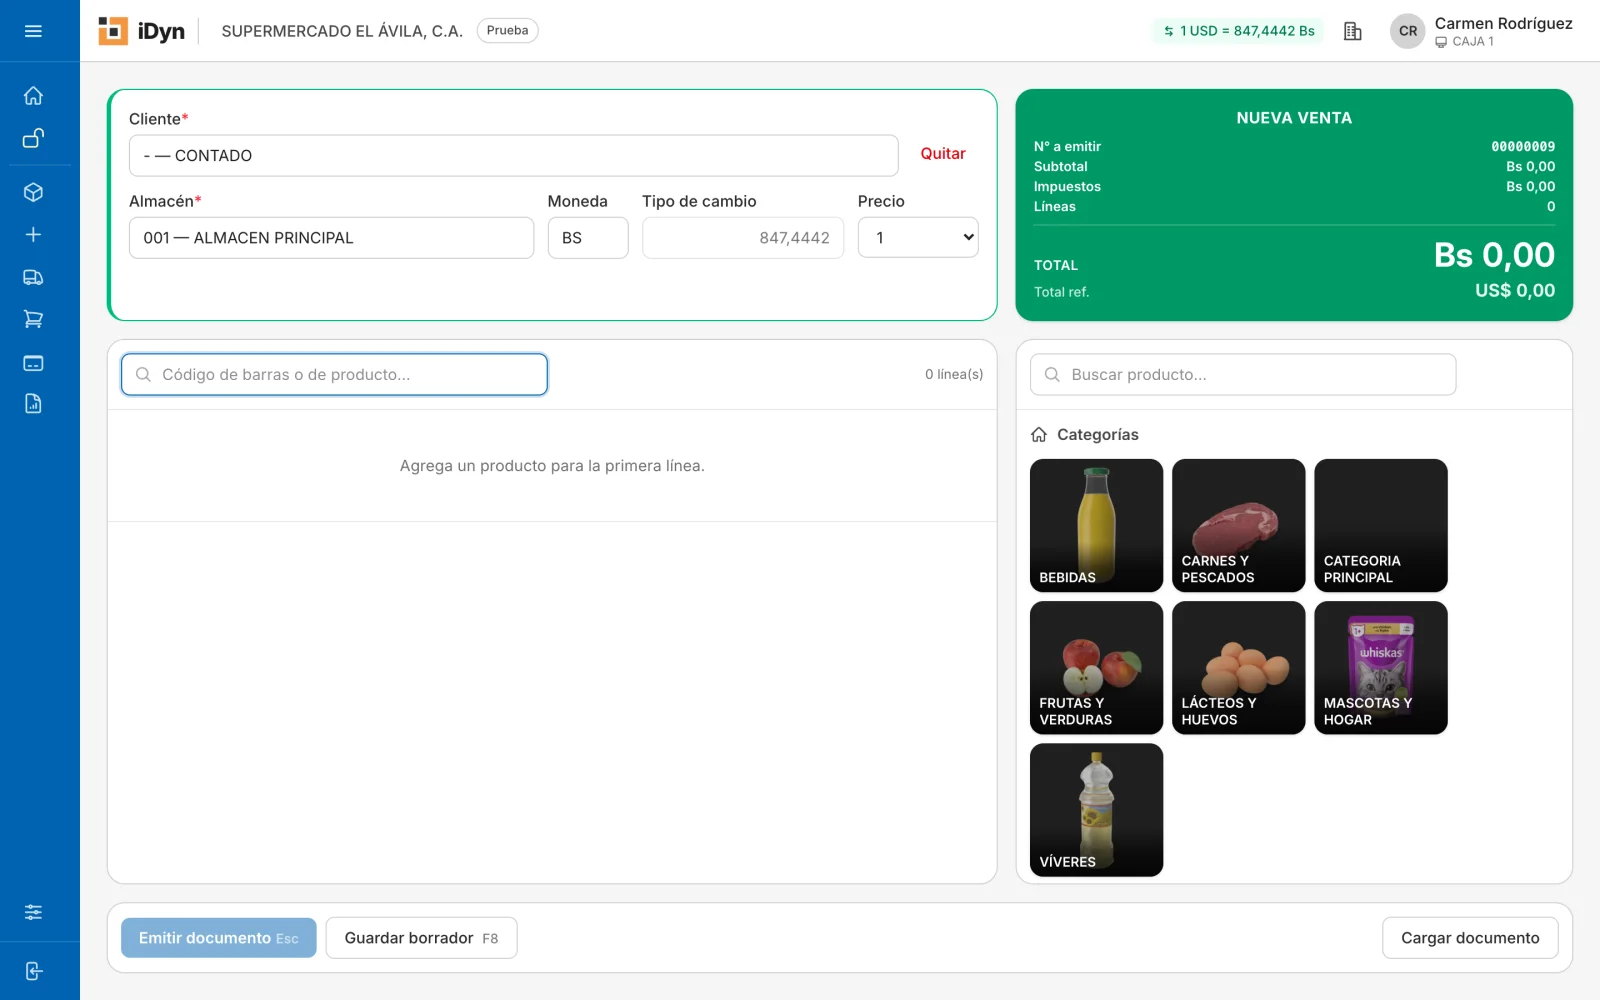1600x1000 pixels.
Task: Click the logout icon in the sidebar
Action: pos(33,971)
